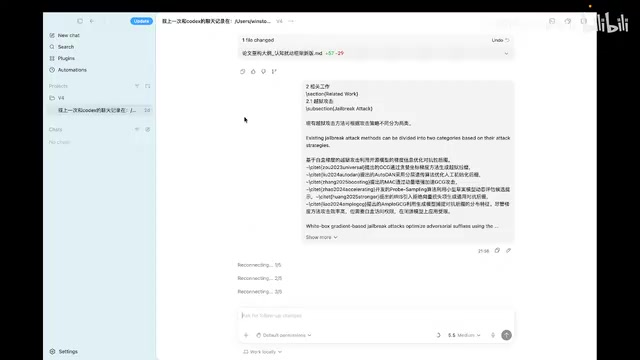640x360 pixels.
Task: Select the V4 project folder
Action: pyautogui.click(x=61, y=98)
